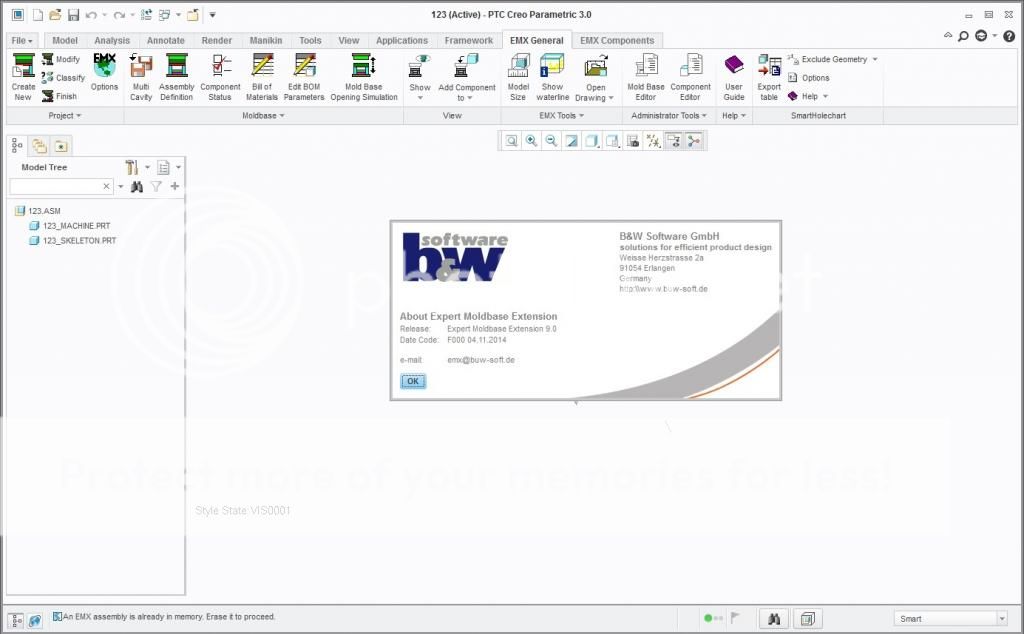Toggle the datum display filters in view toolbar
Viewport: 1024px width, 634px height.
[654, 142]
